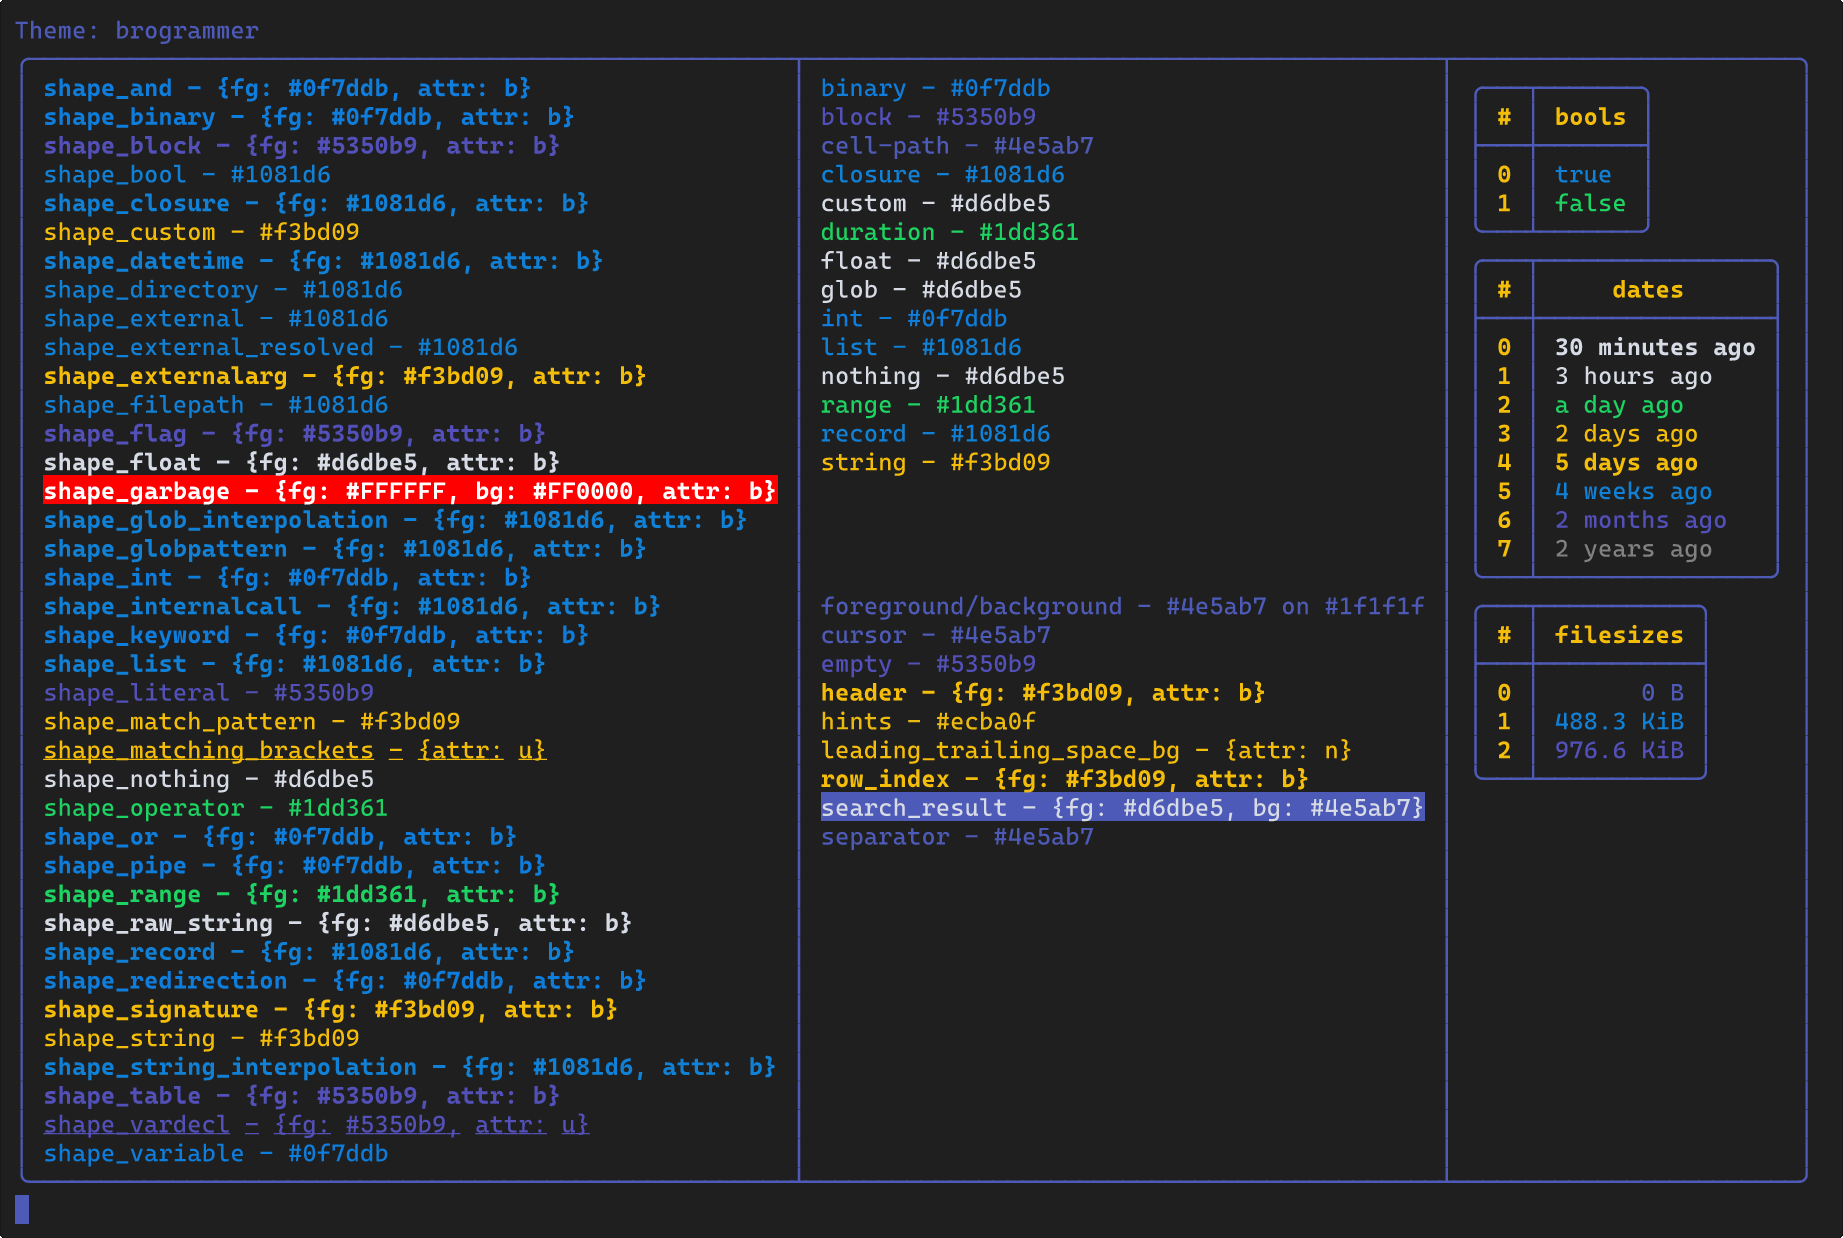The image size is (1843, 1238).
Task: Select separator - #4e5ab7 line
Action: point(957,837)
